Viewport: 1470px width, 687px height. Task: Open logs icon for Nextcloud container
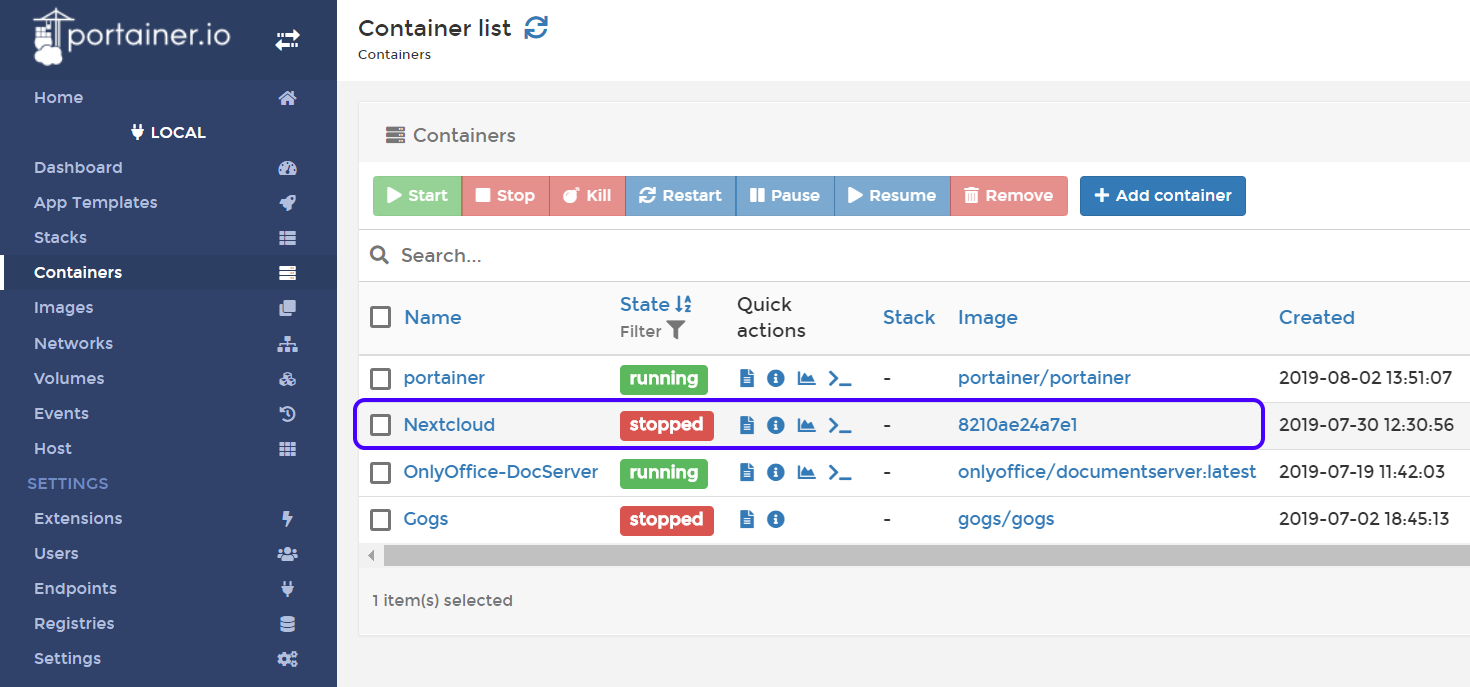[746, 425]
